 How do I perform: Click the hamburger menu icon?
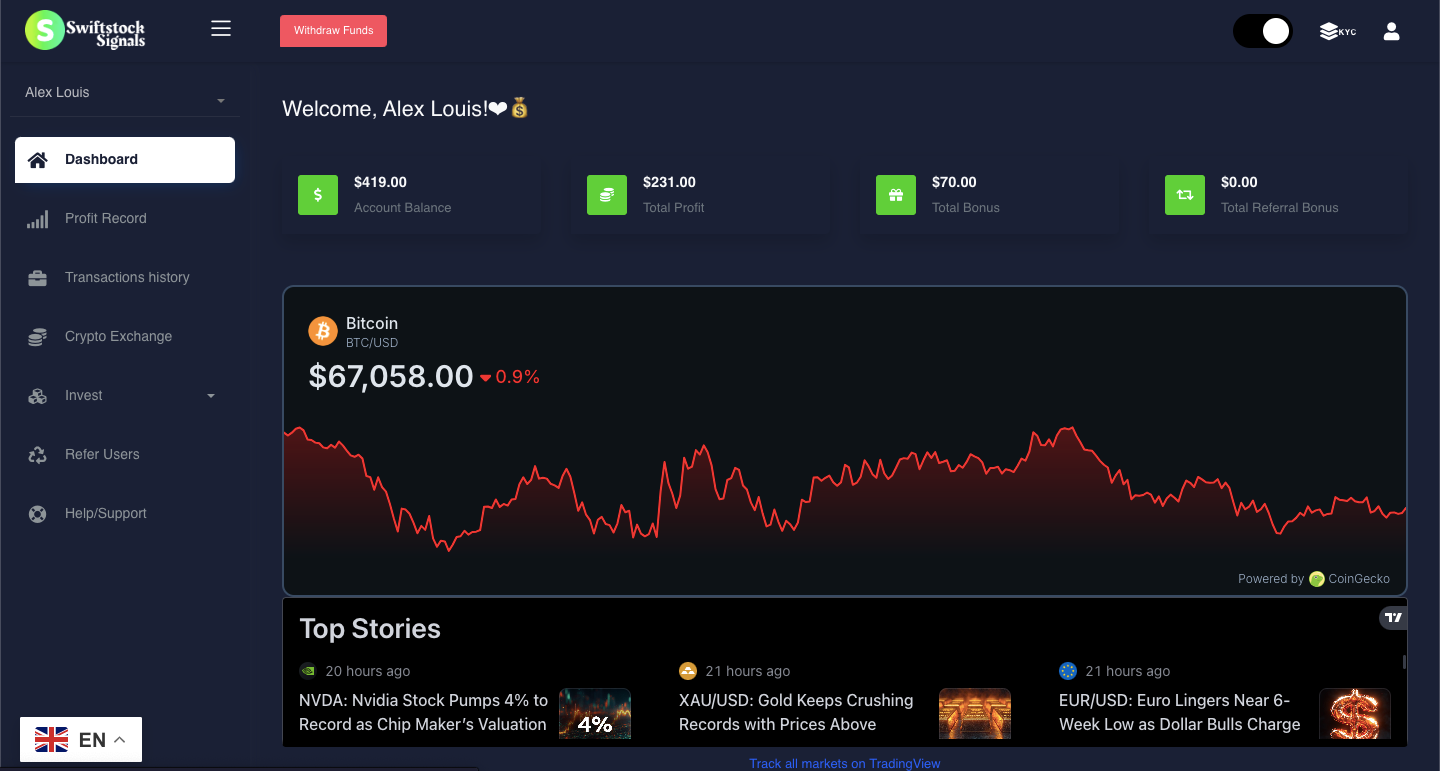point(221,29)
